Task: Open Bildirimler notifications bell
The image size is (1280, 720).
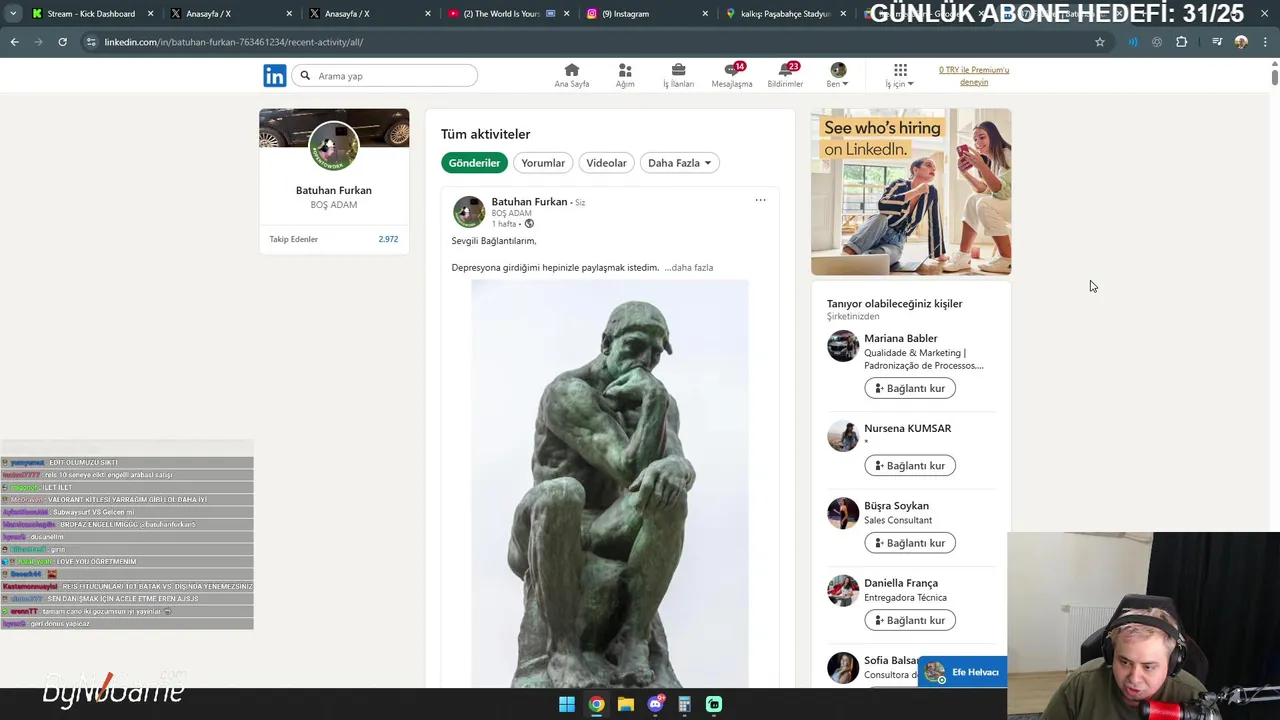Action: point(785,76)
